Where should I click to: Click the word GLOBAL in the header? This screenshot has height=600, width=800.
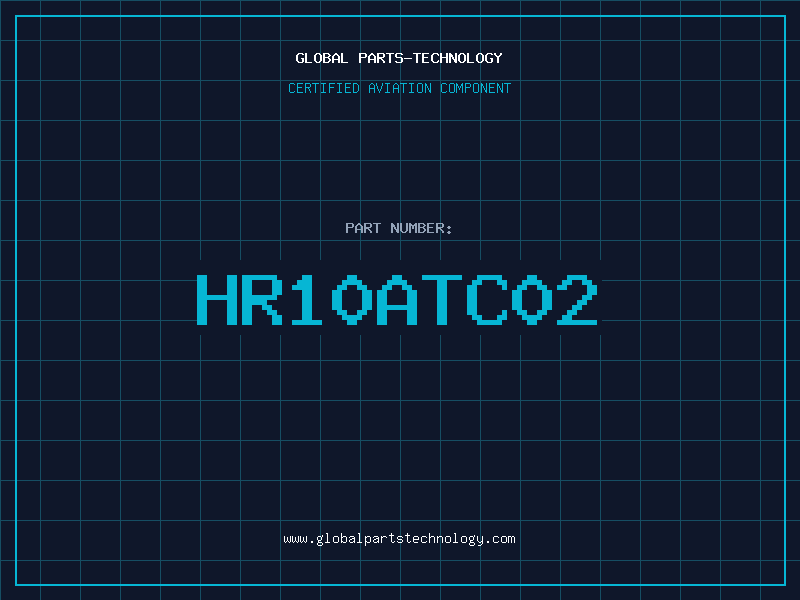(x=322, y=58)
